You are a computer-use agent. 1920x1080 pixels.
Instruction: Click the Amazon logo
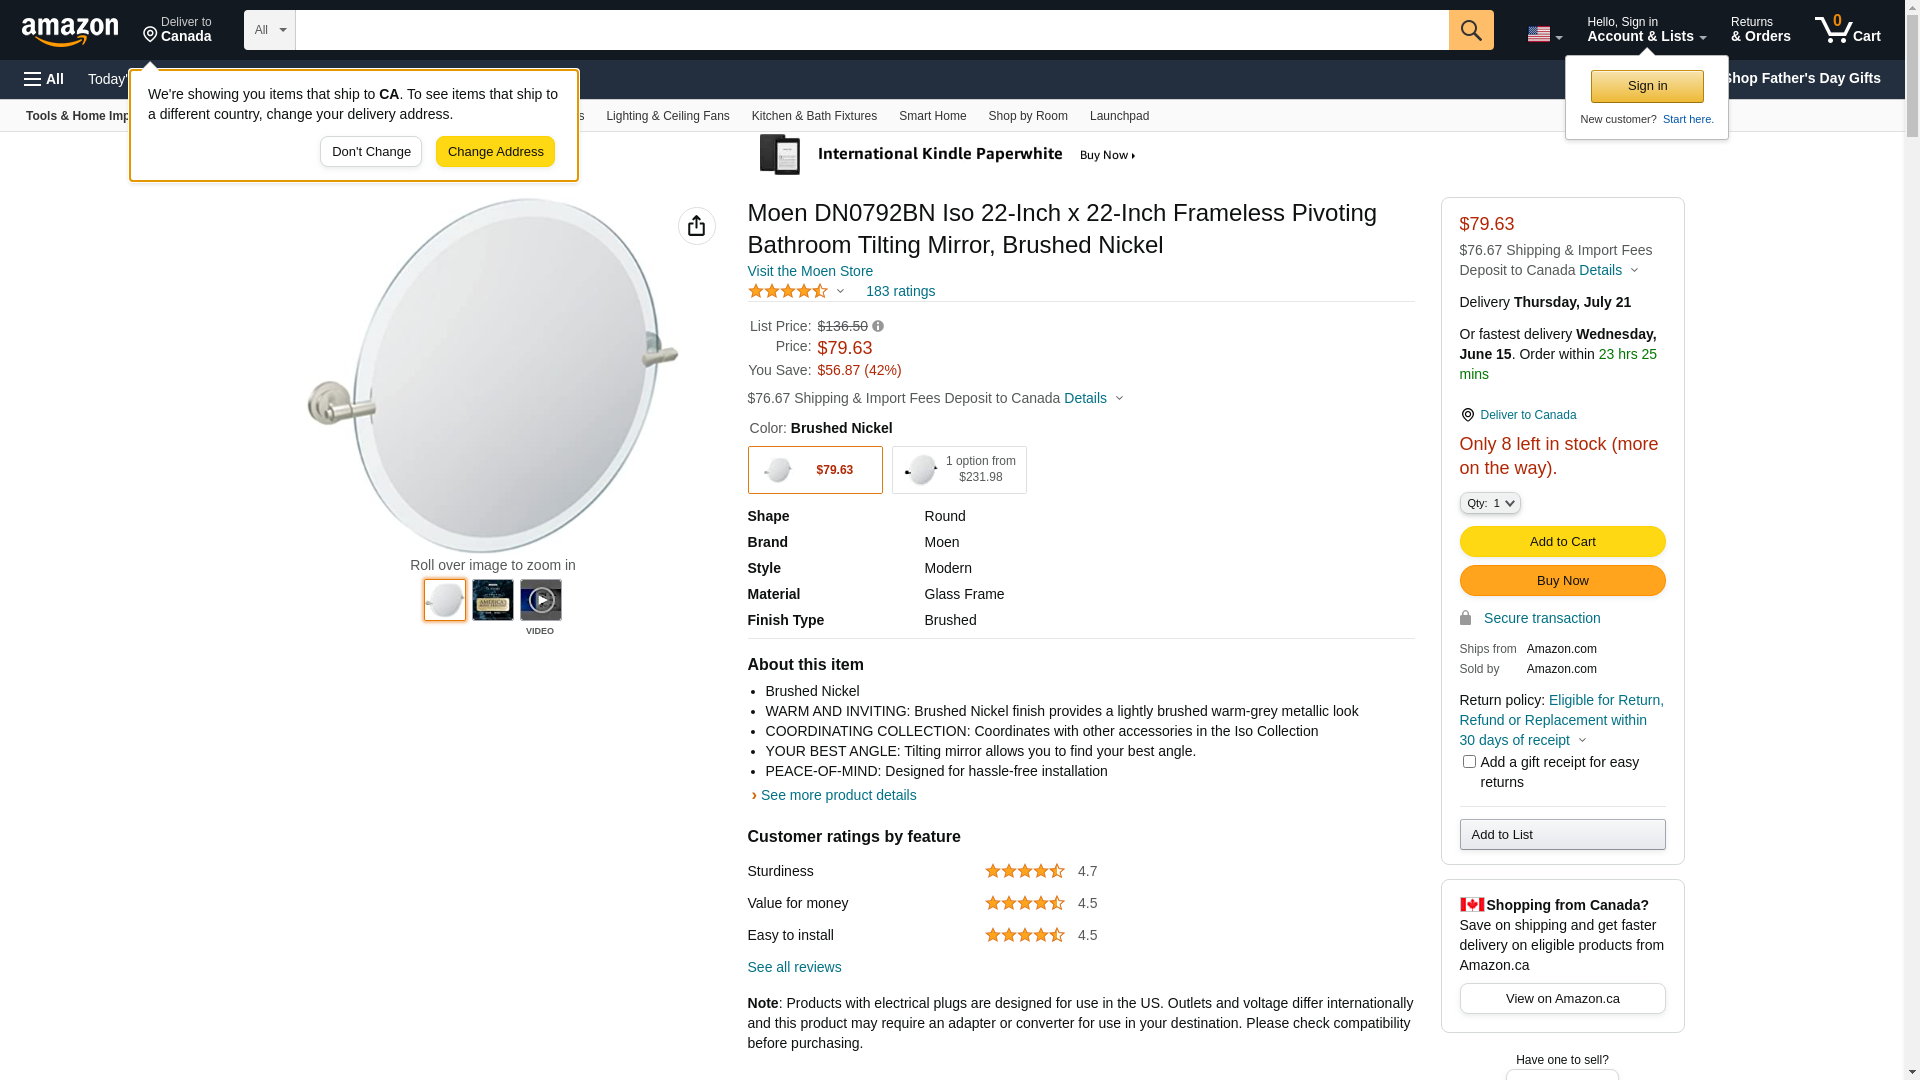tap(70, 32)
